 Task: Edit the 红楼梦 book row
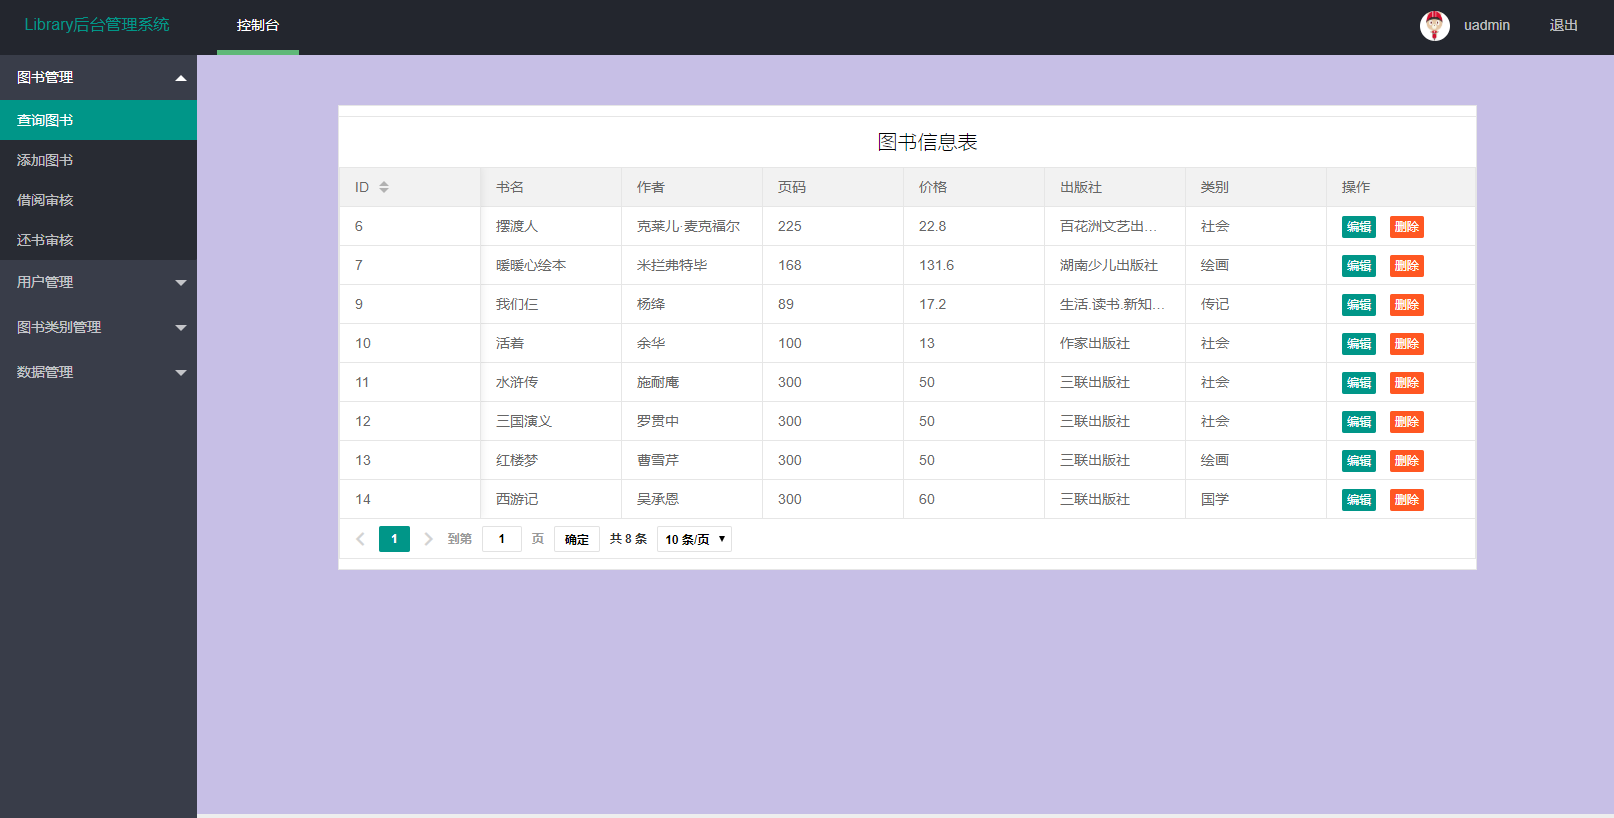coord(1358,461)
